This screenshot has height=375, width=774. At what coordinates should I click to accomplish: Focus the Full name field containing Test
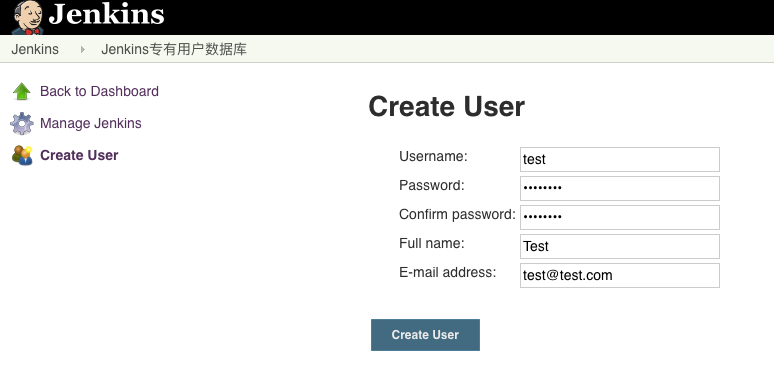619,246
